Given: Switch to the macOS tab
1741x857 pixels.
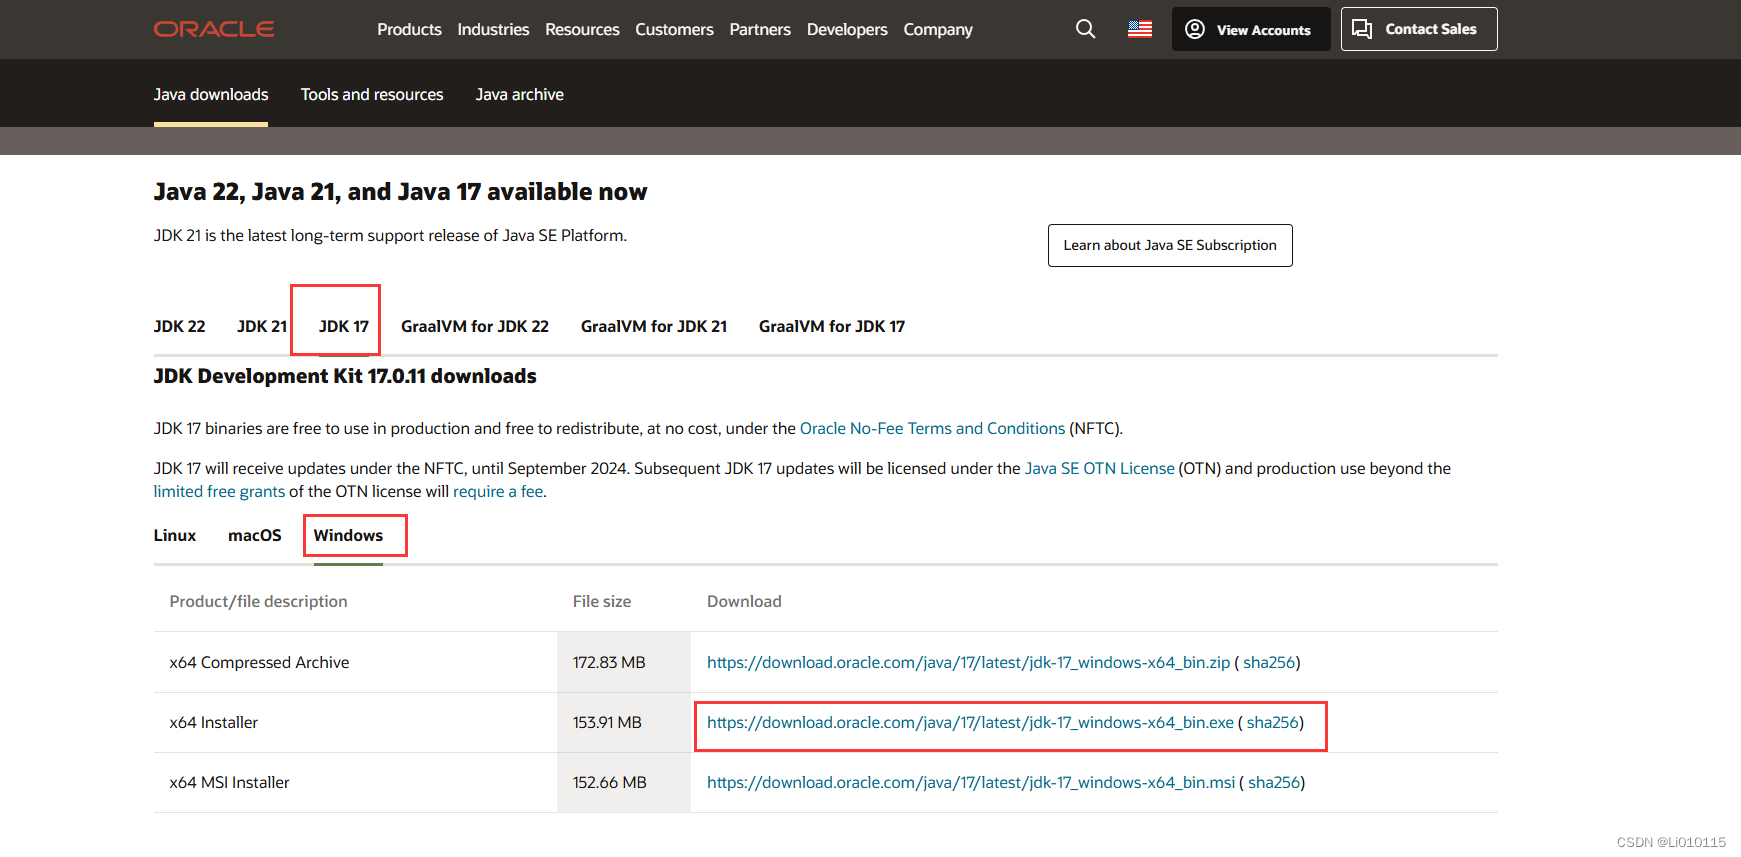Looking at the screenshot, I should click(x=255, y=535).
